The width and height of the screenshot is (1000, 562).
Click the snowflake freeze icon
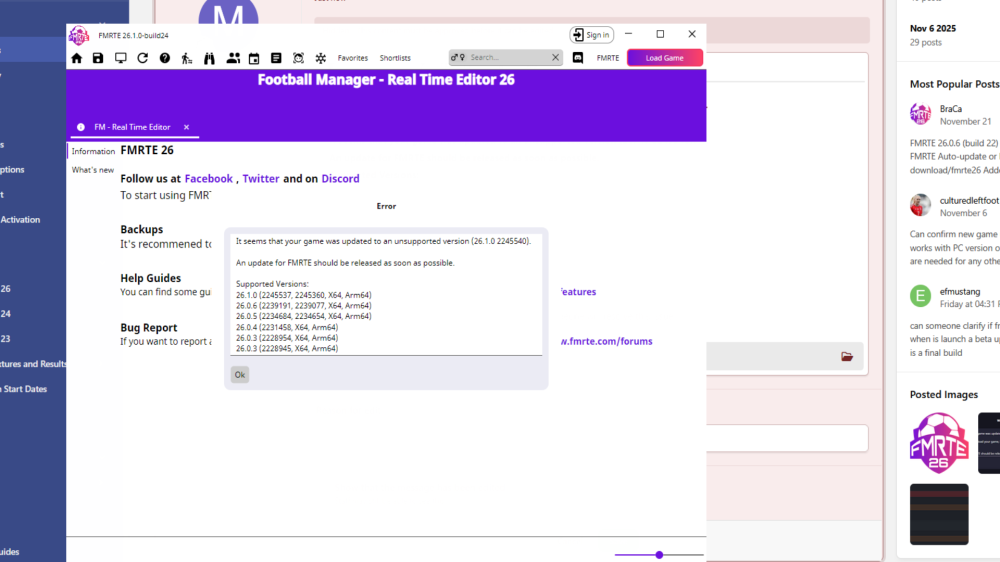[321, 58]
